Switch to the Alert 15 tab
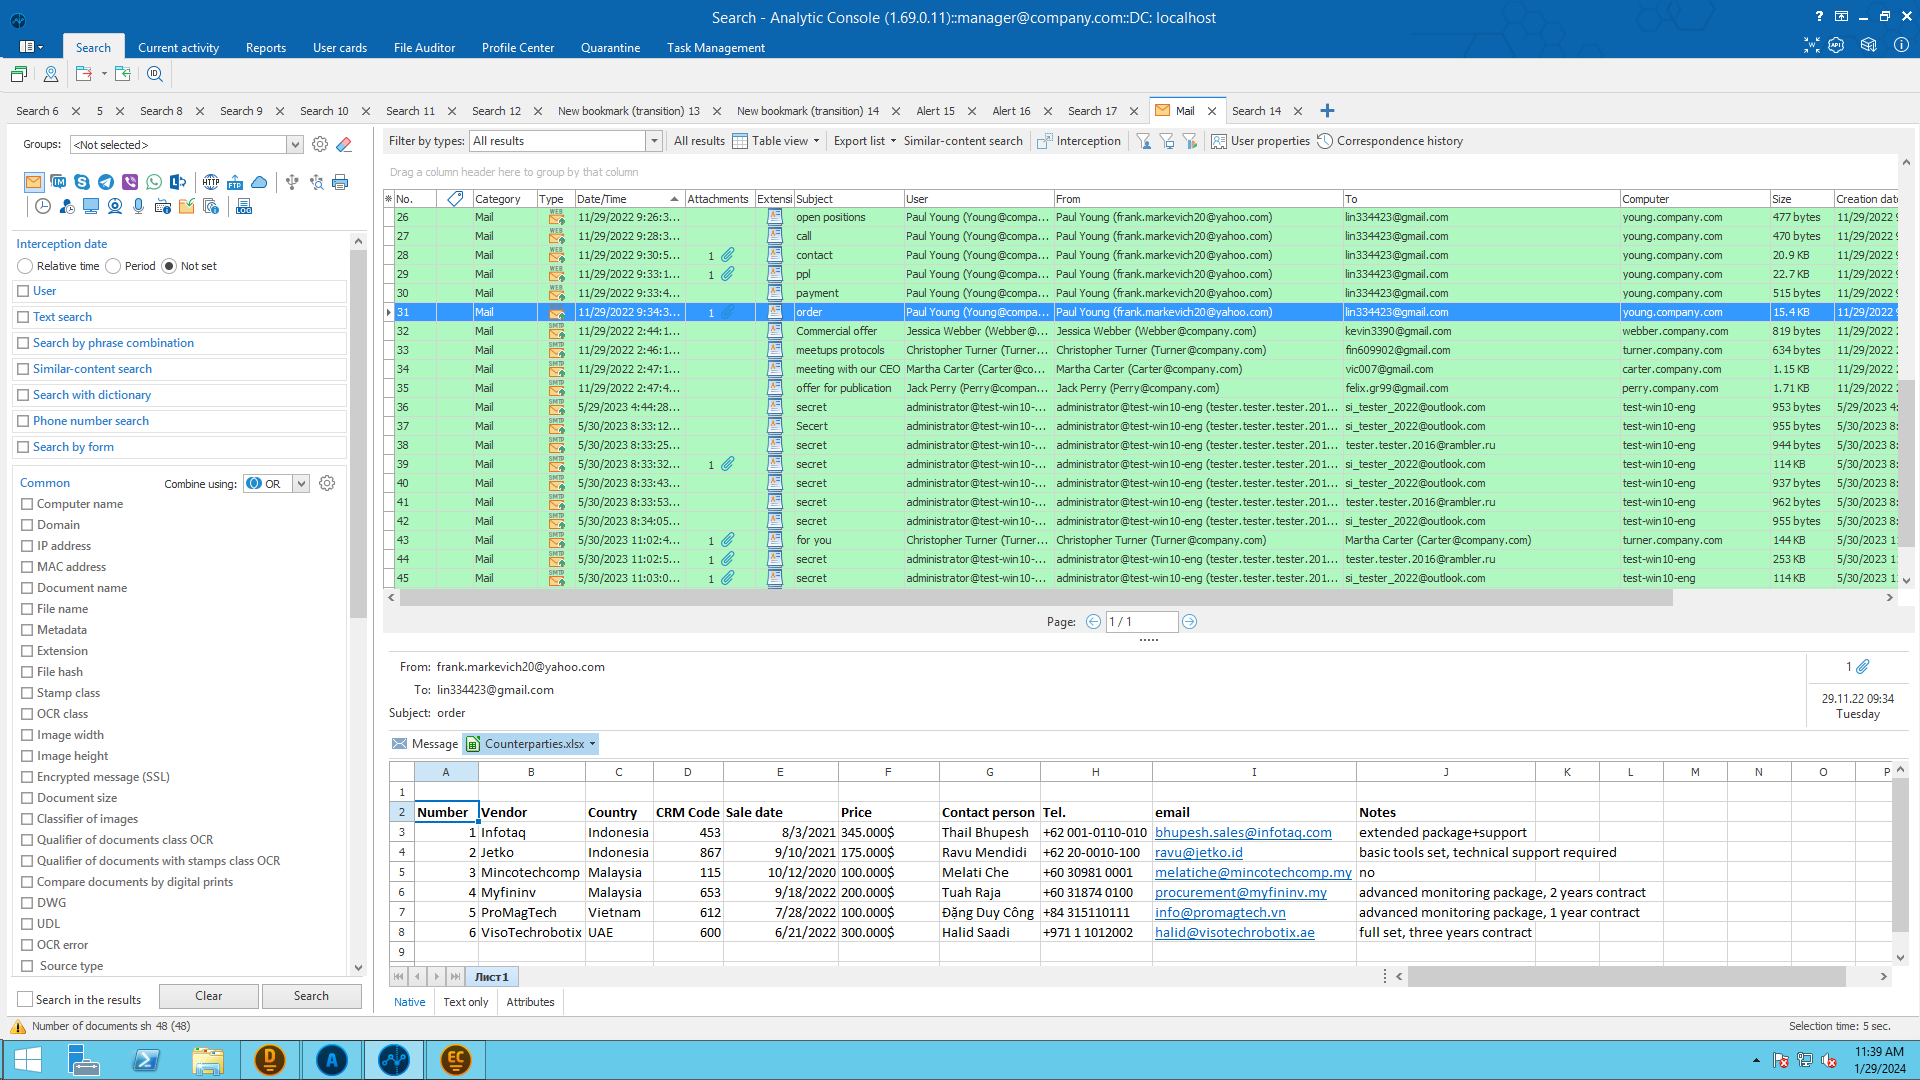The height and width of the screenshot is (1080, 1920). (x=935, y=111)
